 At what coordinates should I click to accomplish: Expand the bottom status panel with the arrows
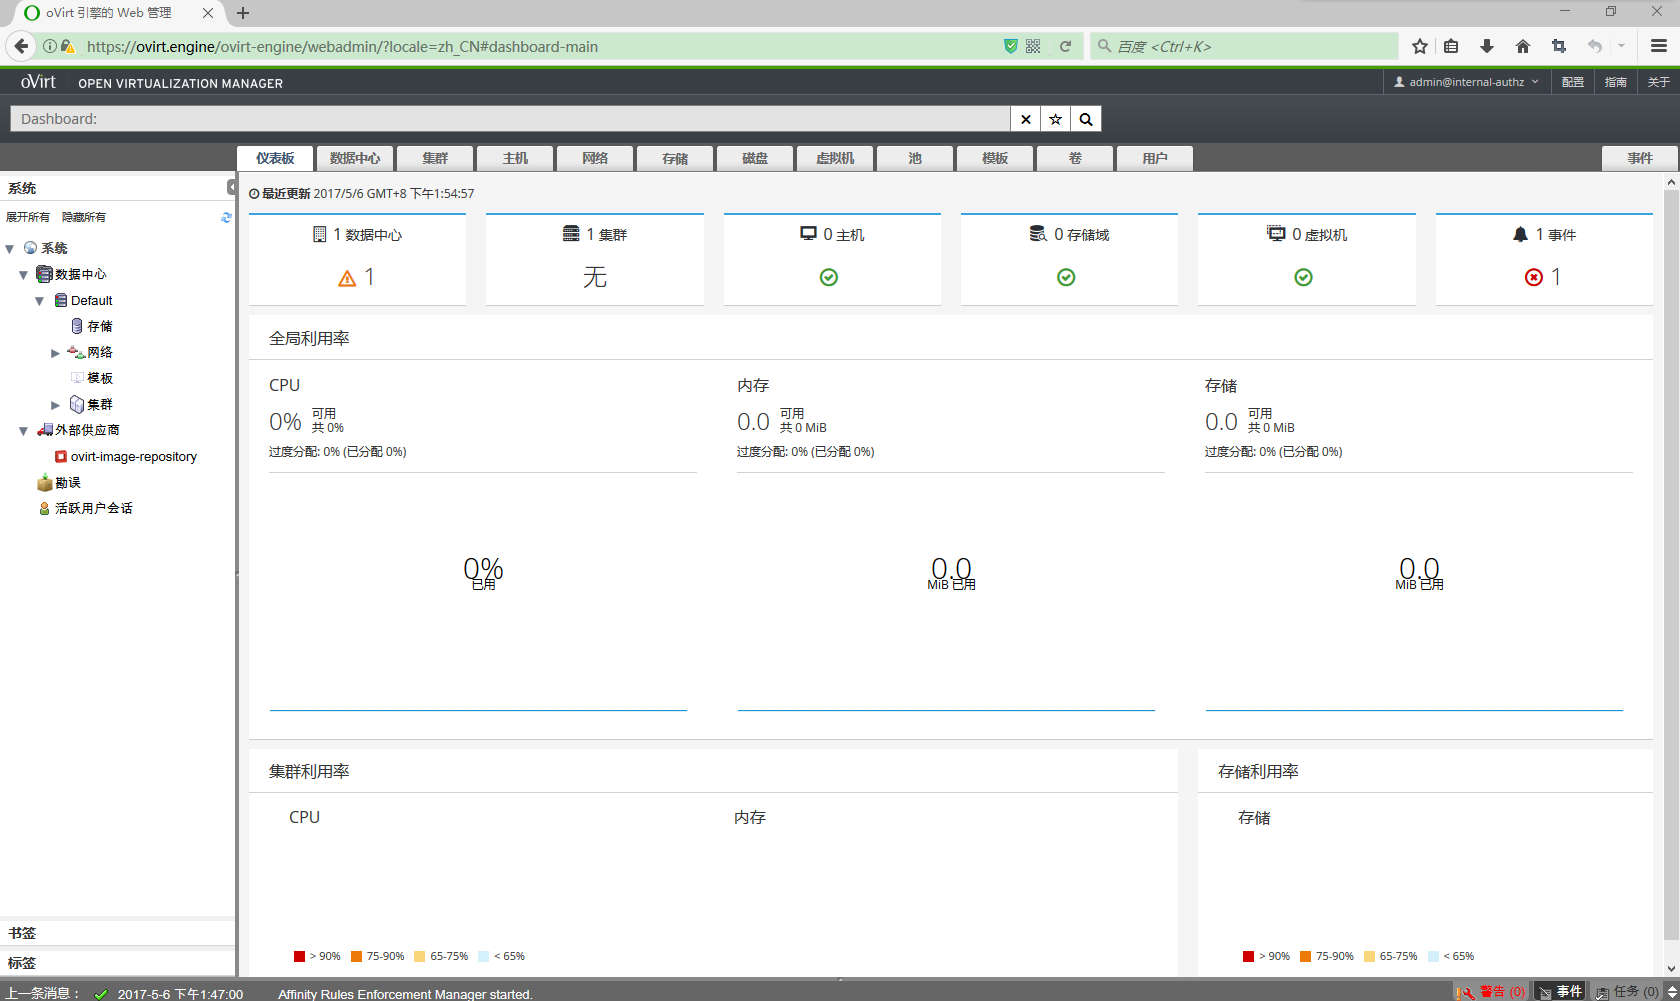(1672, 992)
